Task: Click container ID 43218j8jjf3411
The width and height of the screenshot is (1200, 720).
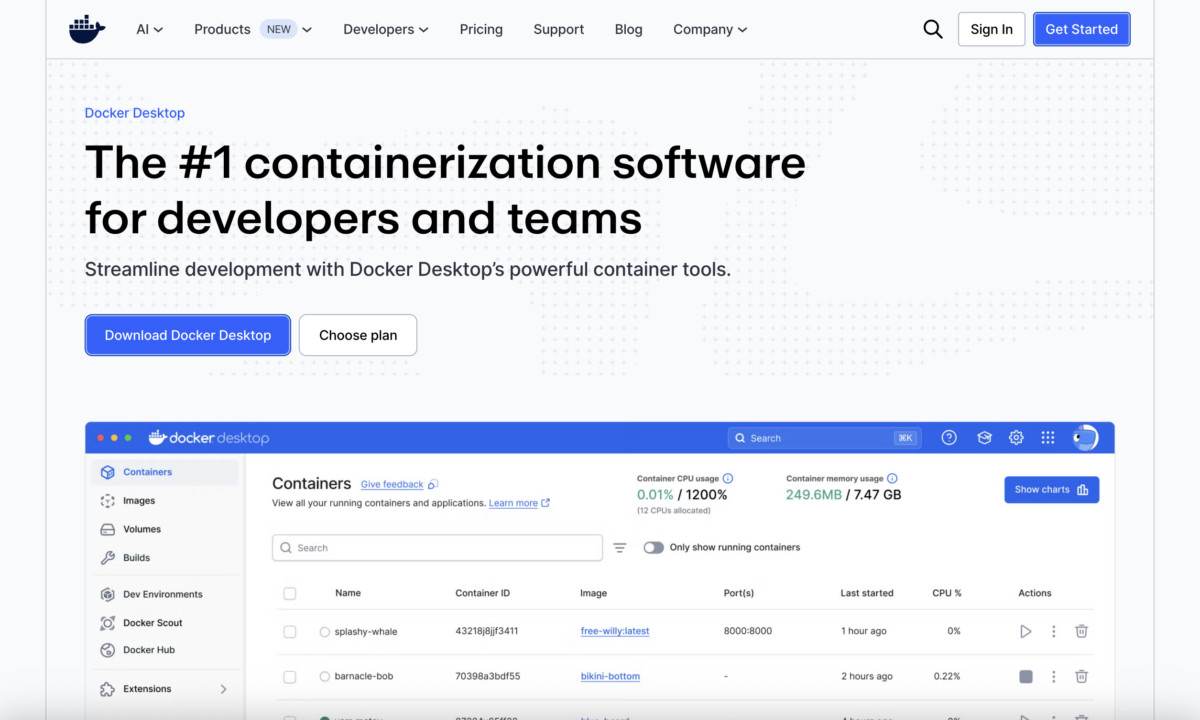Action: (x=487, y=632)
